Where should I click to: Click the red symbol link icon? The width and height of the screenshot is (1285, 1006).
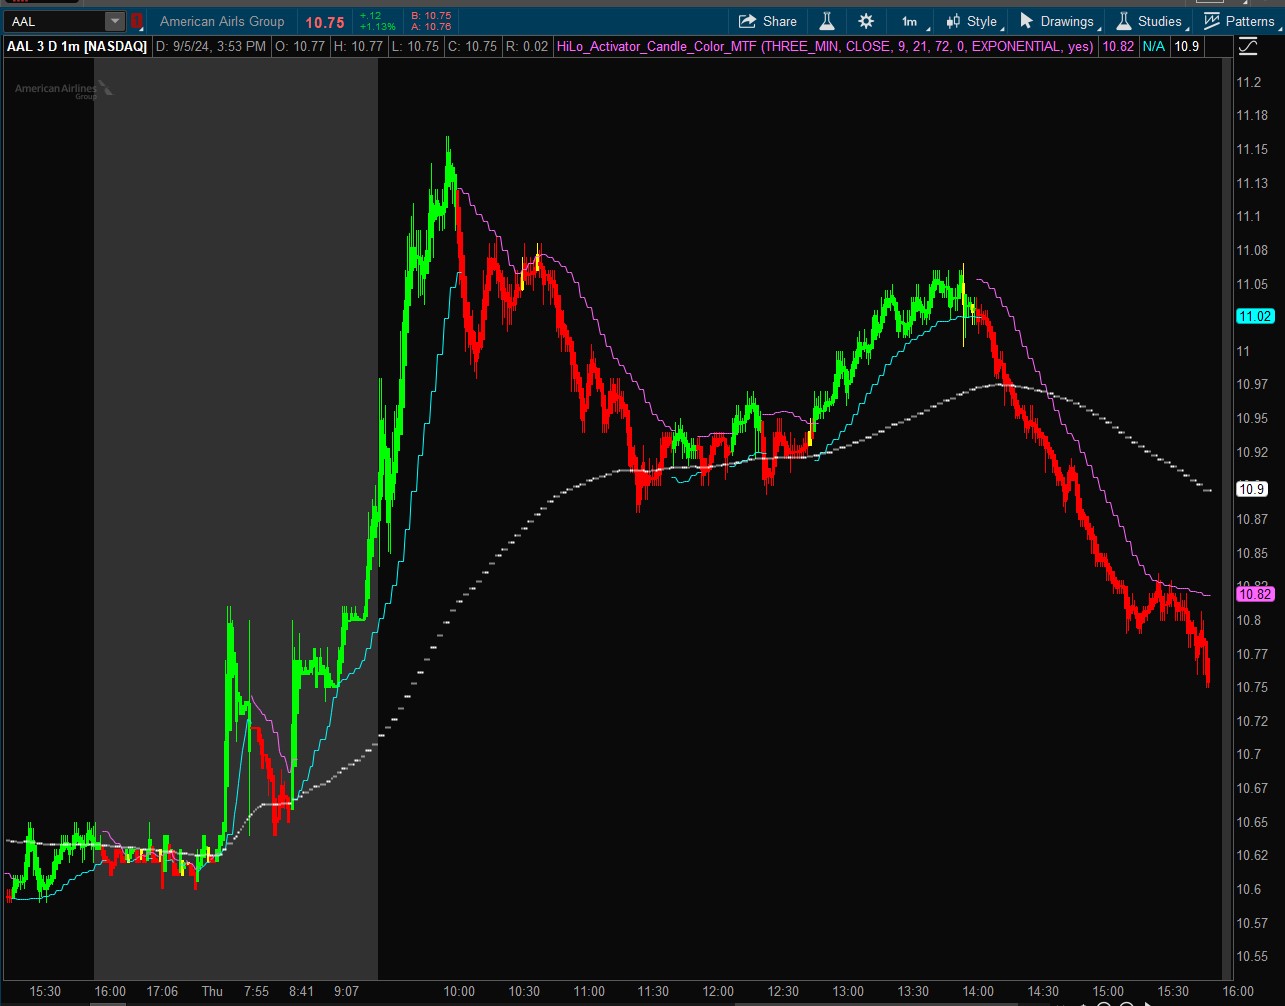pyautogui.click(x=137, y=21)
